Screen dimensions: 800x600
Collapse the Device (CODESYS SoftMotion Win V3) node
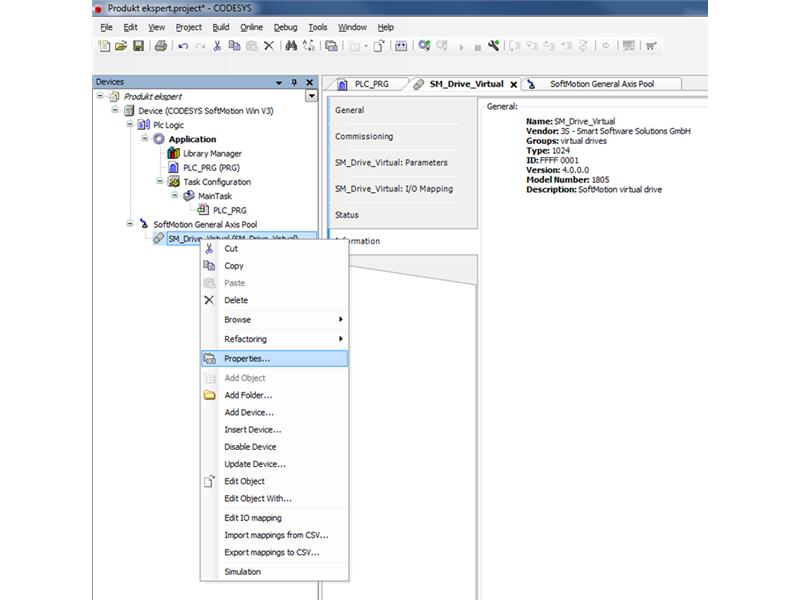[x=115, y=110]
